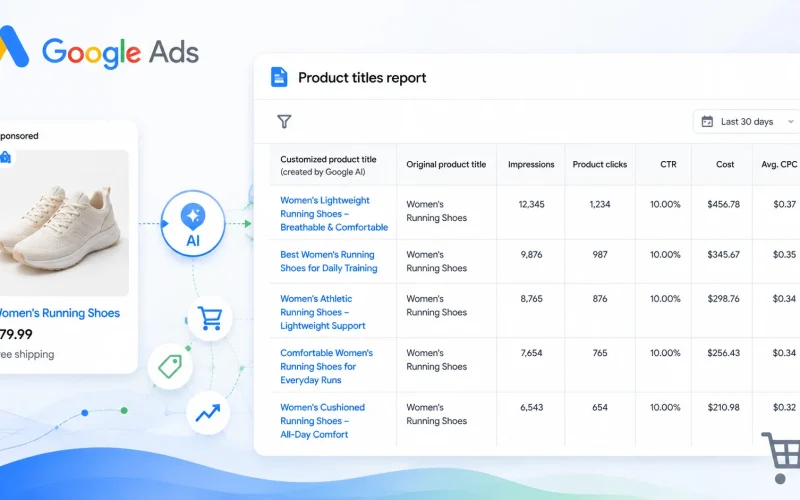Click the 12,345 impressions cell
Image resolution: width=800 pixels, height=500 pixels.
[532, 204]
